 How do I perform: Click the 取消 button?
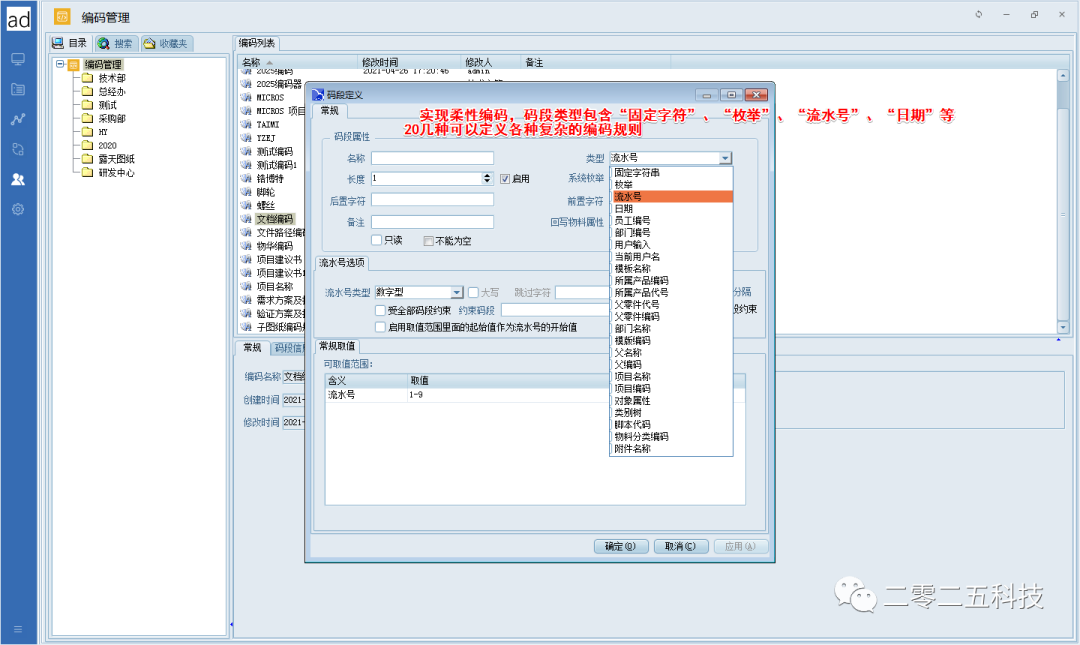[x=681, y=547]
